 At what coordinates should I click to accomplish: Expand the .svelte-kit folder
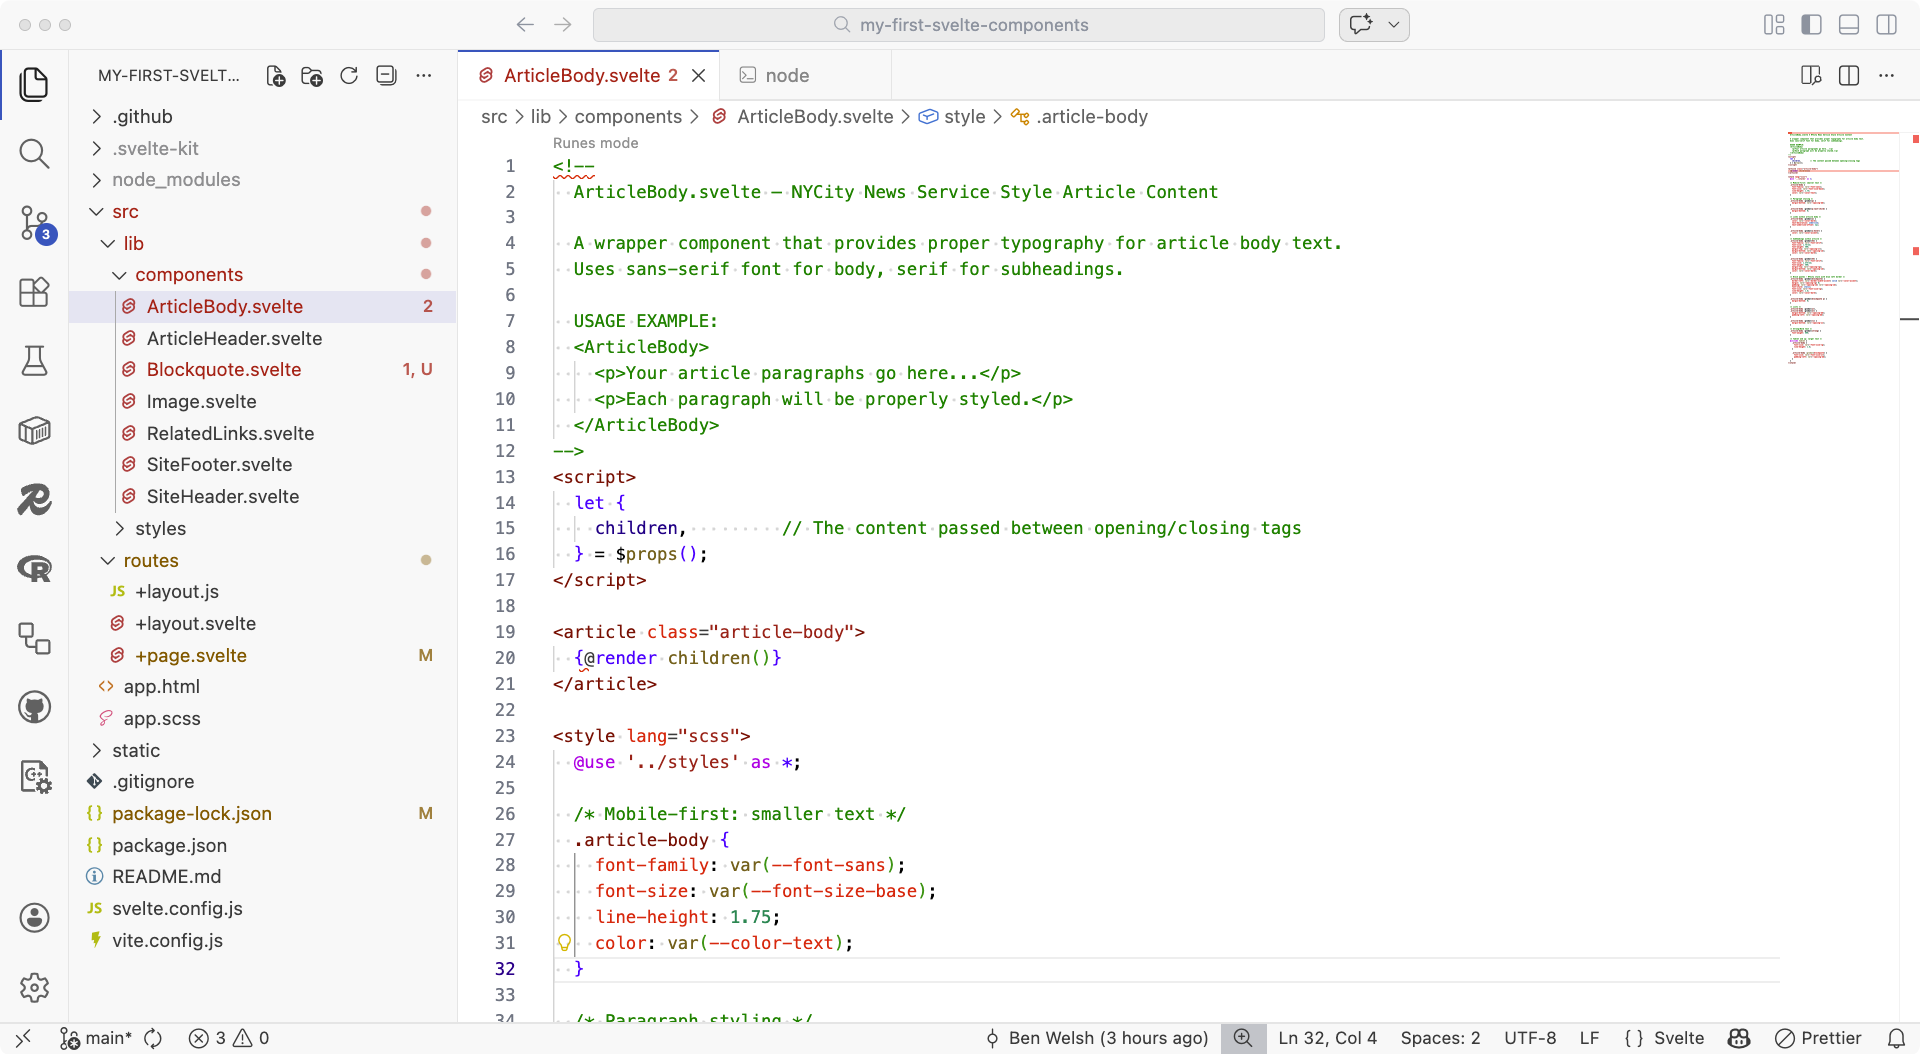tap(262, 149)
